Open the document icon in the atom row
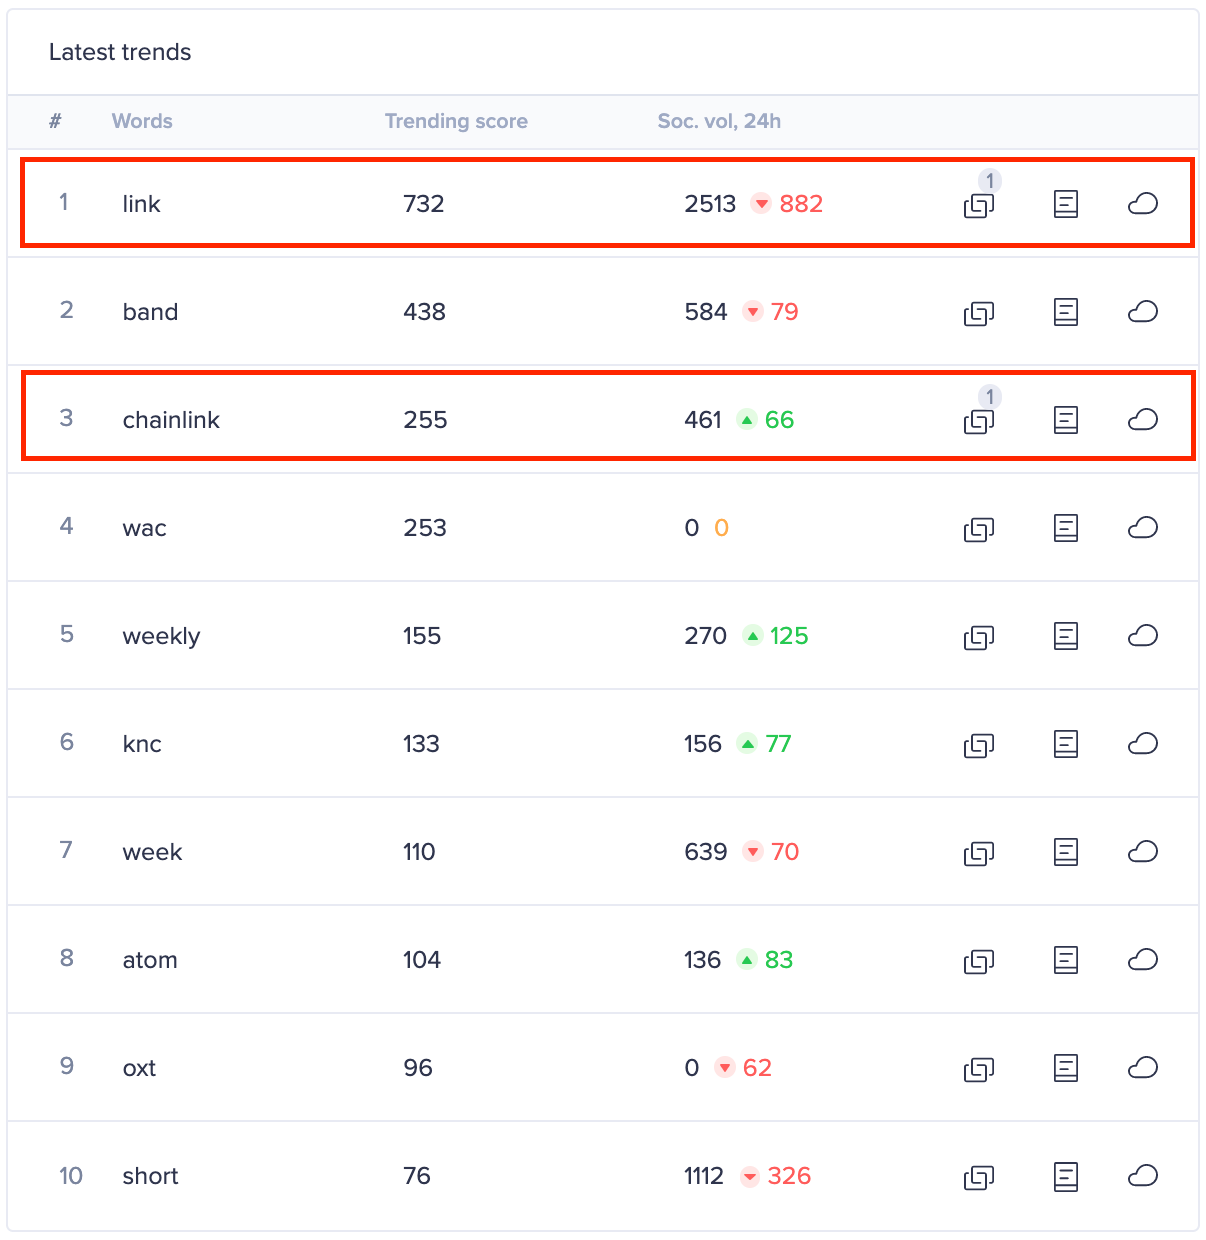 point(1065,960)
